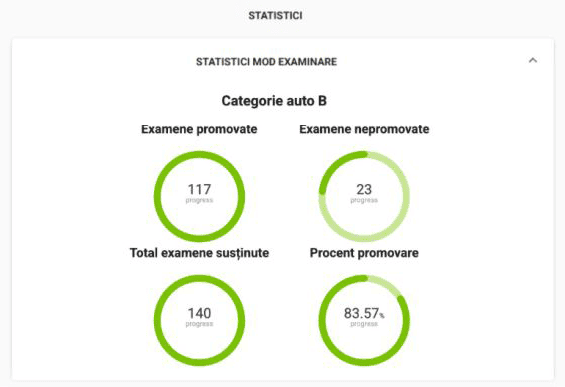Collapse the Statistici Mod Examinare panel chevron
Image resolution: width=565 pixels, height=387 pixels.
point(533,61)
